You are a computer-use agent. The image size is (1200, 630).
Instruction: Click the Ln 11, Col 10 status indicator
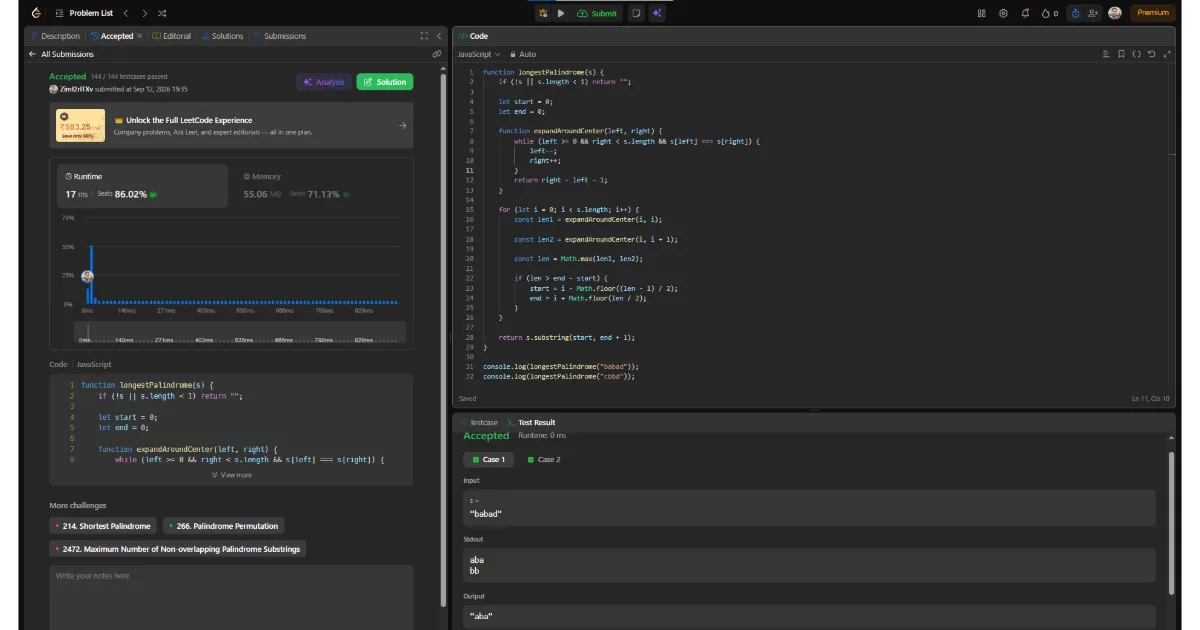(x=1151, y=398)
